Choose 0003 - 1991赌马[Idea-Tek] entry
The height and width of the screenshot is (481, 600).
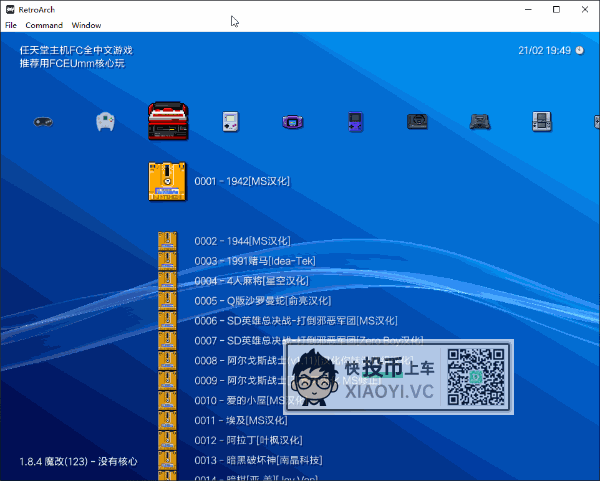[253, 261]
